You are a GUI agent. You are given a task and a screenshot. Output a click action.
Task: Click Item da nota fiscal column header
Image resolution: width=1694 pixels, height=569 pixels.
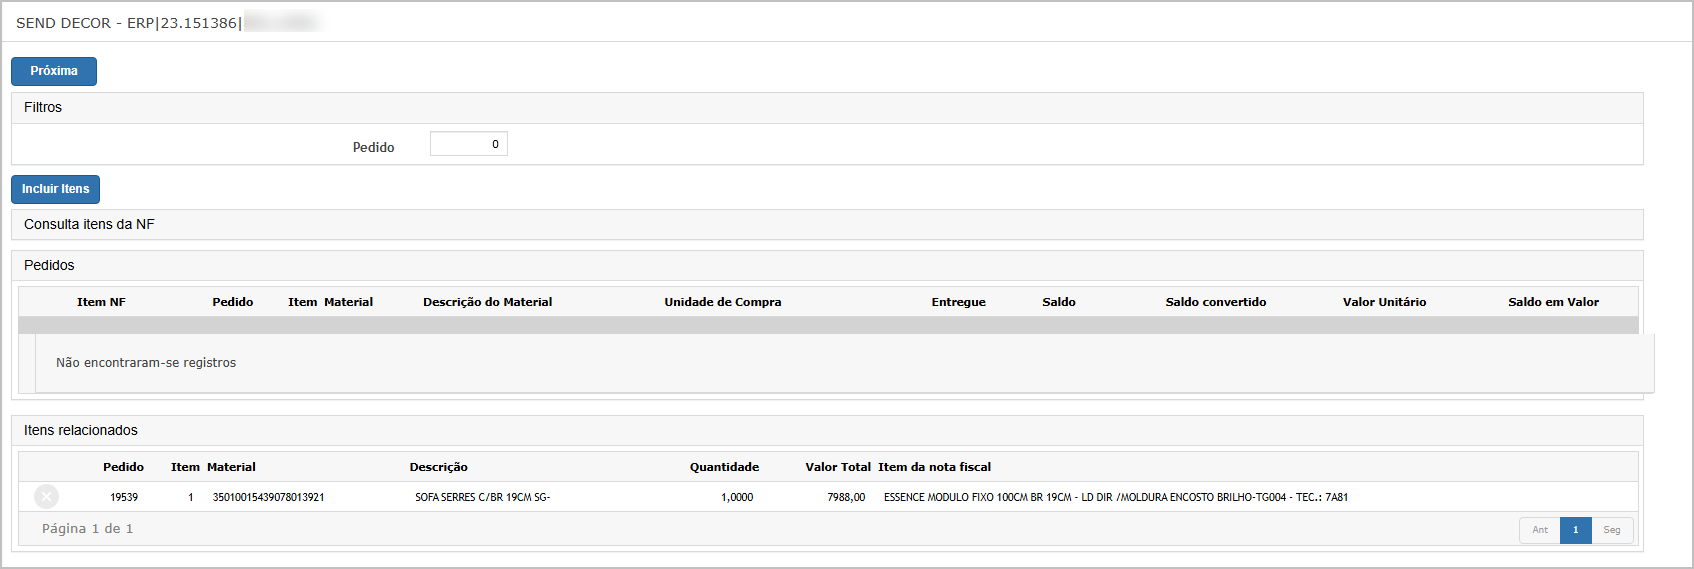pyautogui.click(x=935, y=467)
